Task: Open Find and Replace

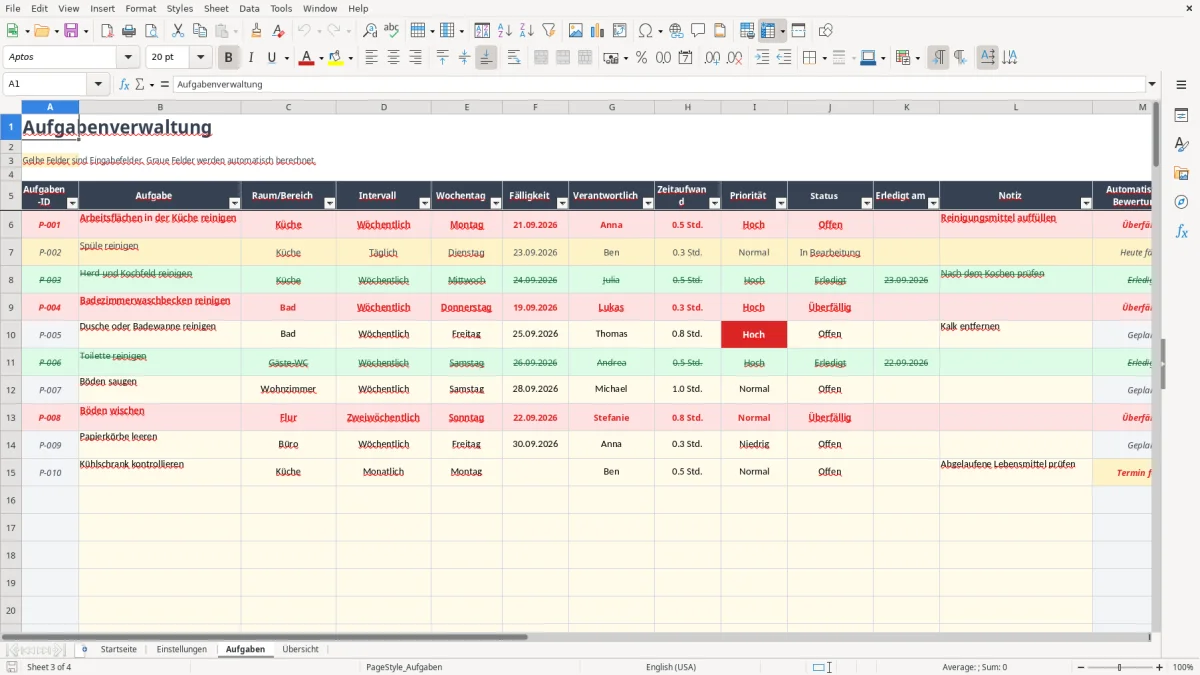Action: click(369, 31)
